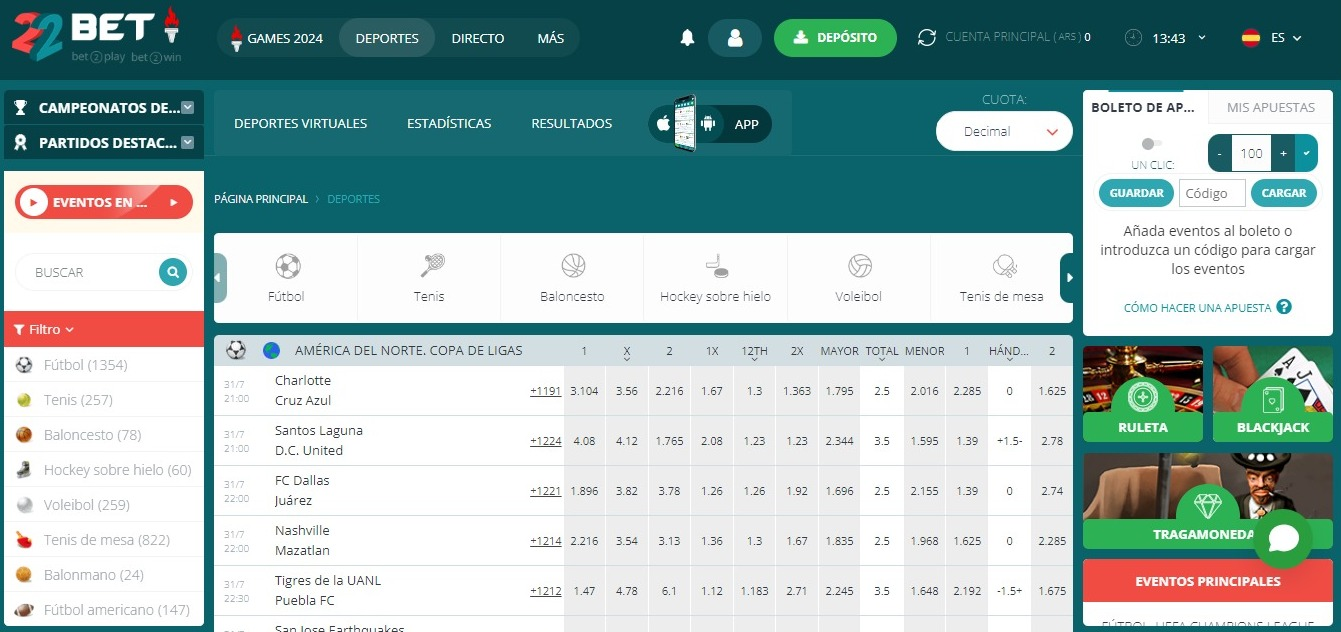The image size is (1341, 632).
Task: Focus the bet amount field showing 100
Action: point(1252,153)
